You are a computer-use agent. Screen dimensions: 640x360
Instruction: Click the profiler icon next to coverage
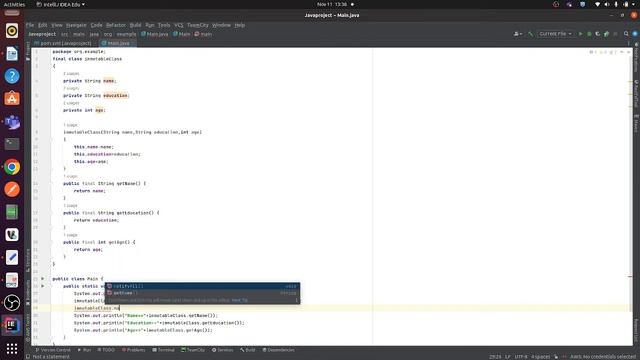[606, 34]
